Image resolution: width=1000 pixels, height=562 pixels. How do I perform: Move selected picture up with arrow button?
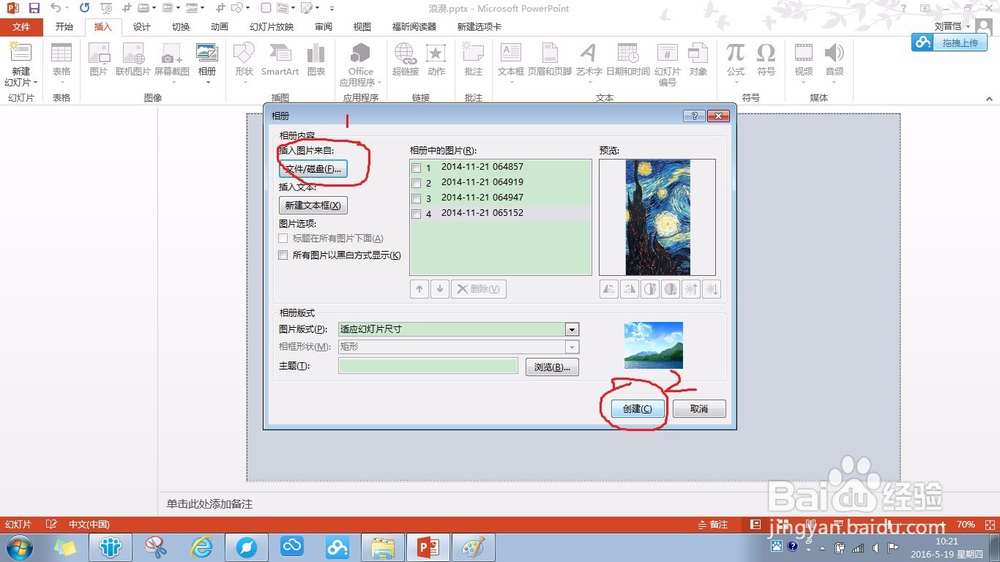419,289
